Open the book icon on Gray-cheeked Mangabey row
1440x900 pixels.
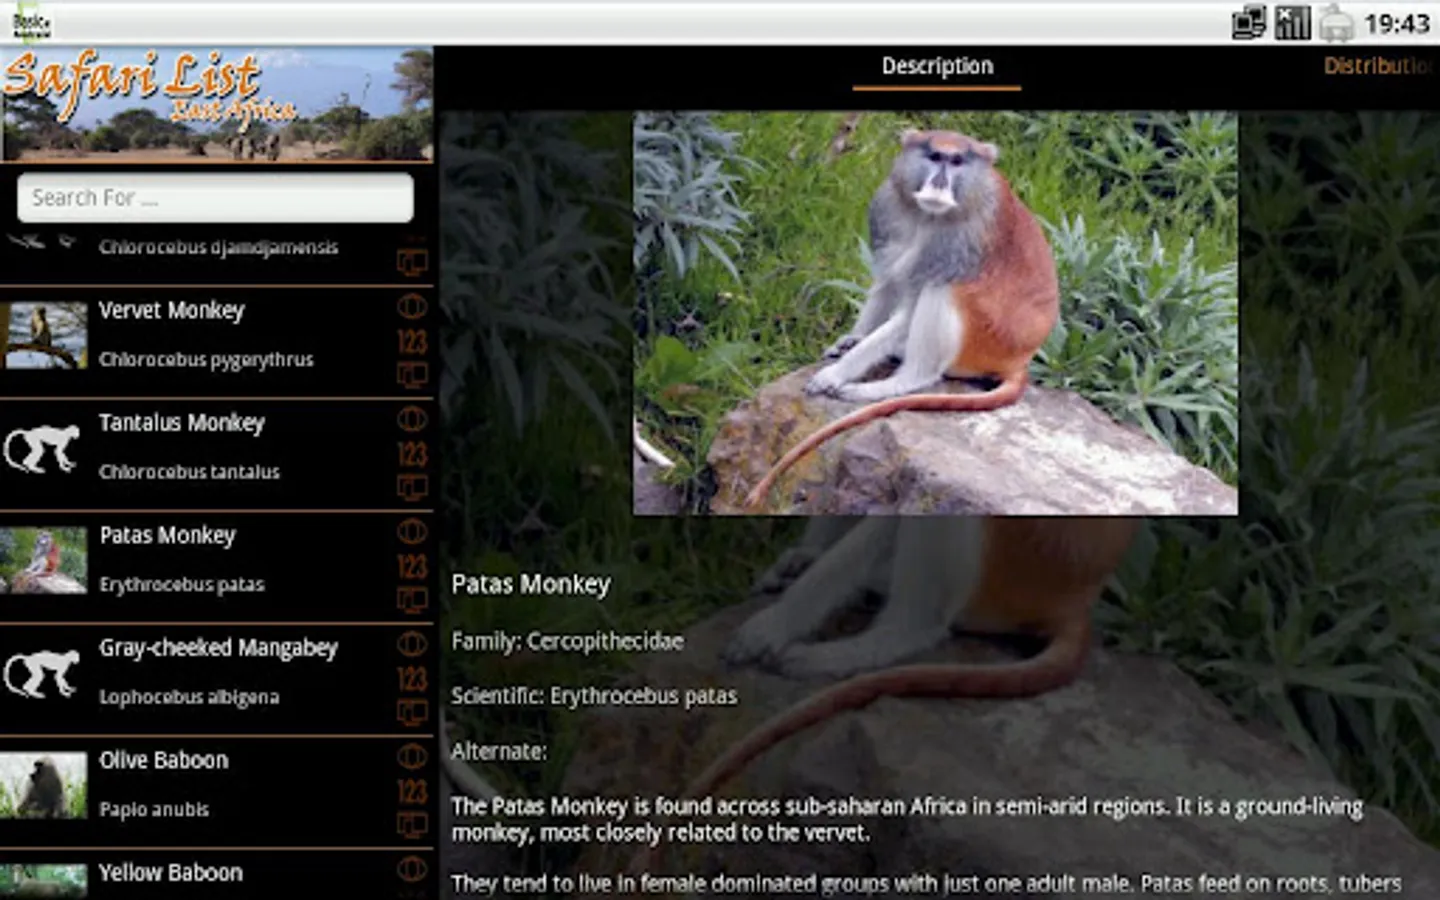coord(412,713)
